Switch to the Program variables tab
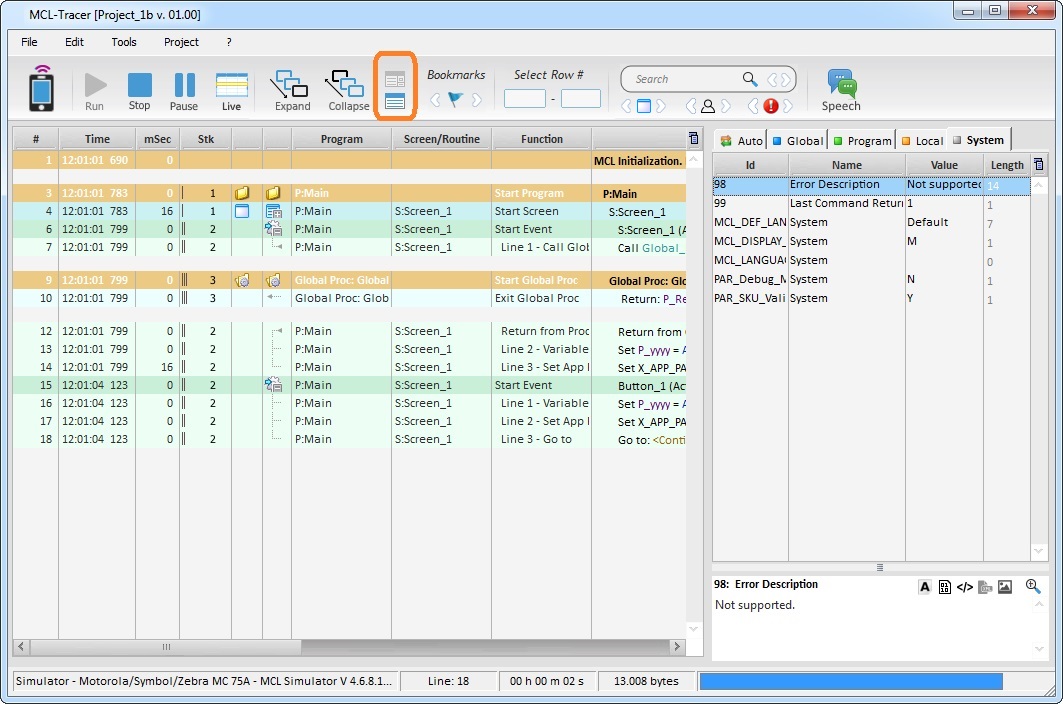 (x=862, y=140)
